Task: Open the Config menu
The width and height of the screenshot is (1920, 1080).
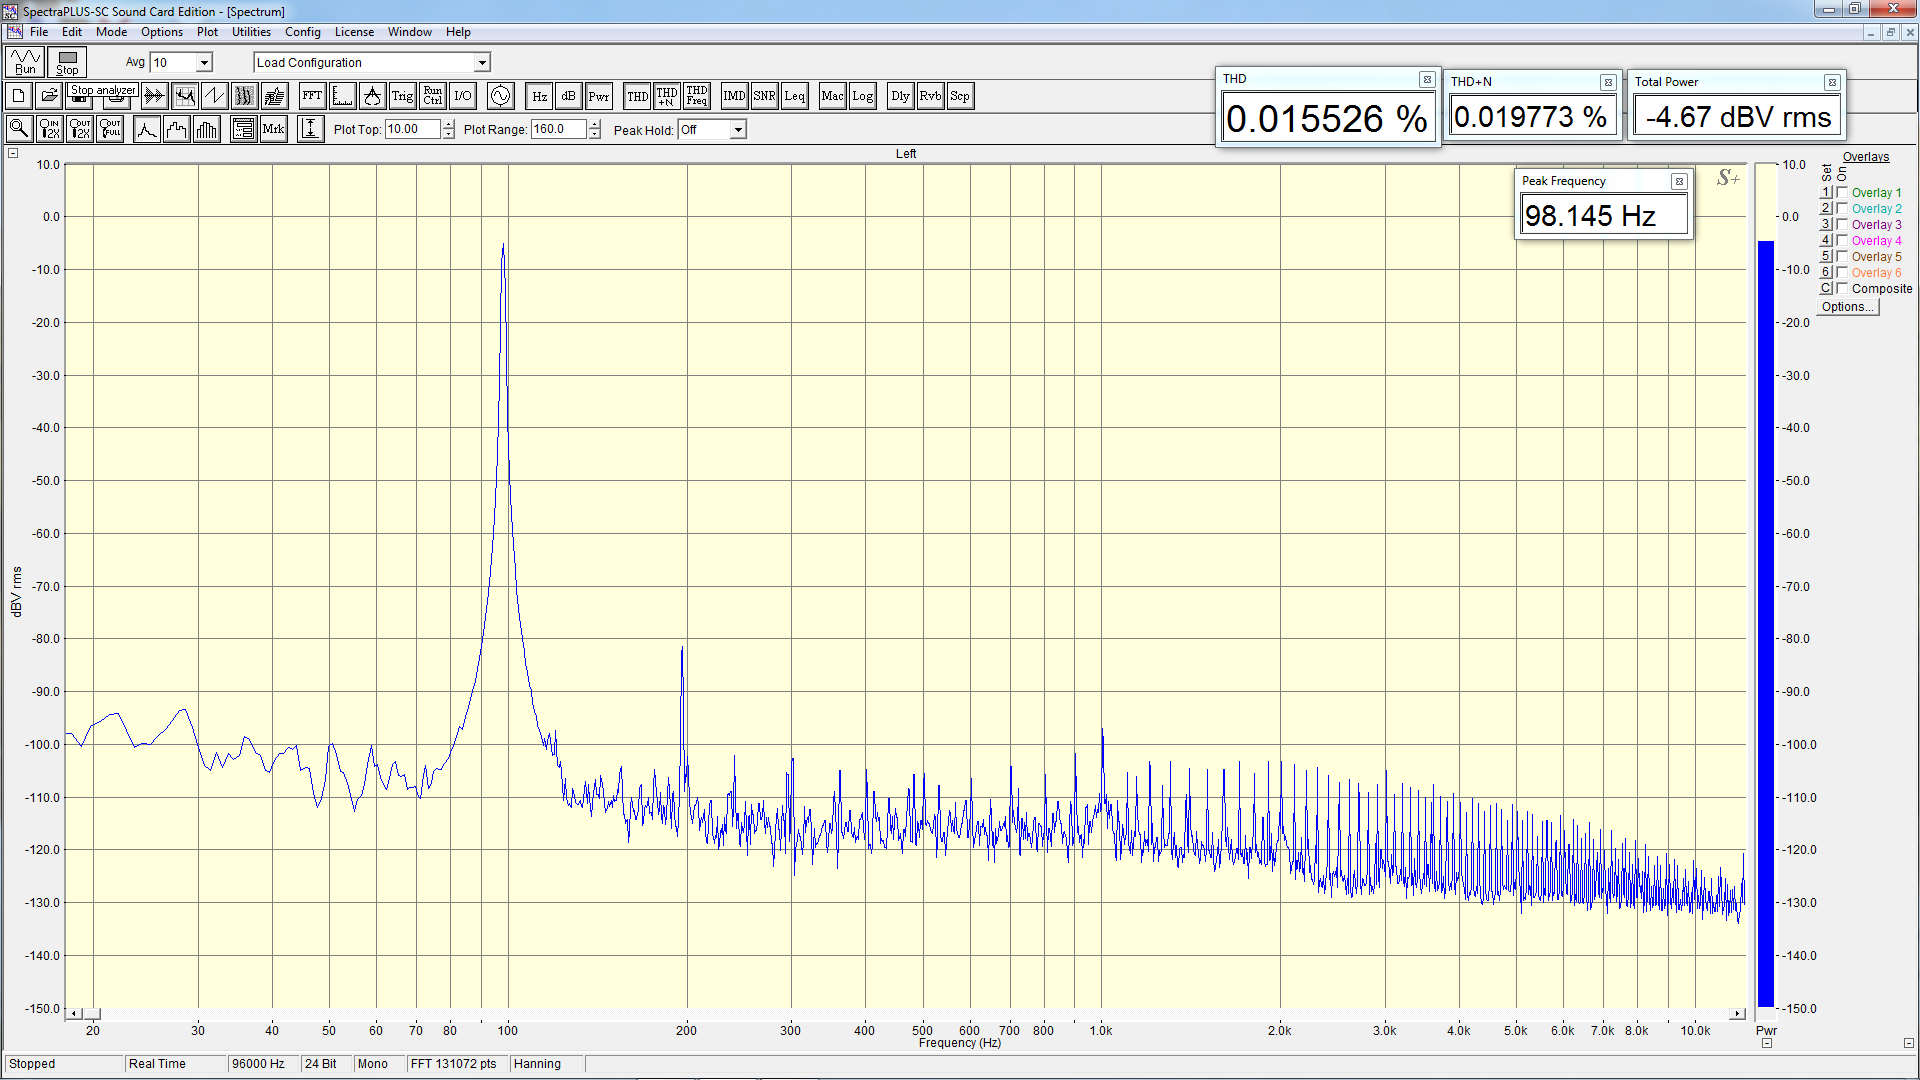Action: (302, 32)
